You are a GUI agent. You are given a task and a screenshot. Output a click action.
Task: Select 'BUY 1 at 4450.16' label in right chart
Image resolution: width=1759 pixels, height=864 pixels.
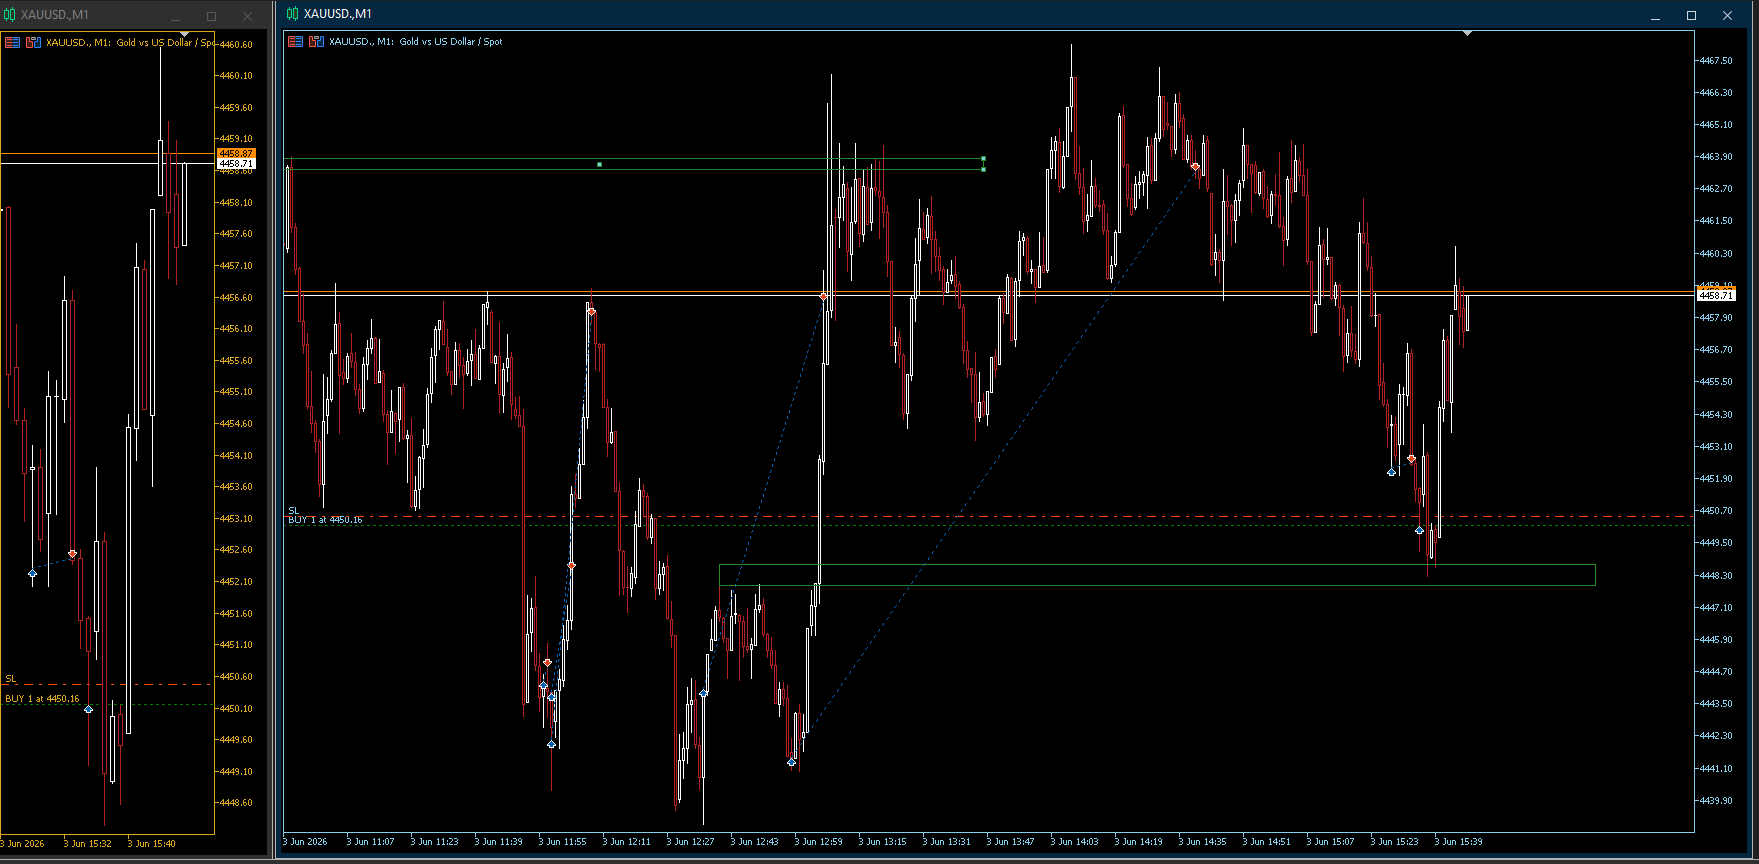325,520
